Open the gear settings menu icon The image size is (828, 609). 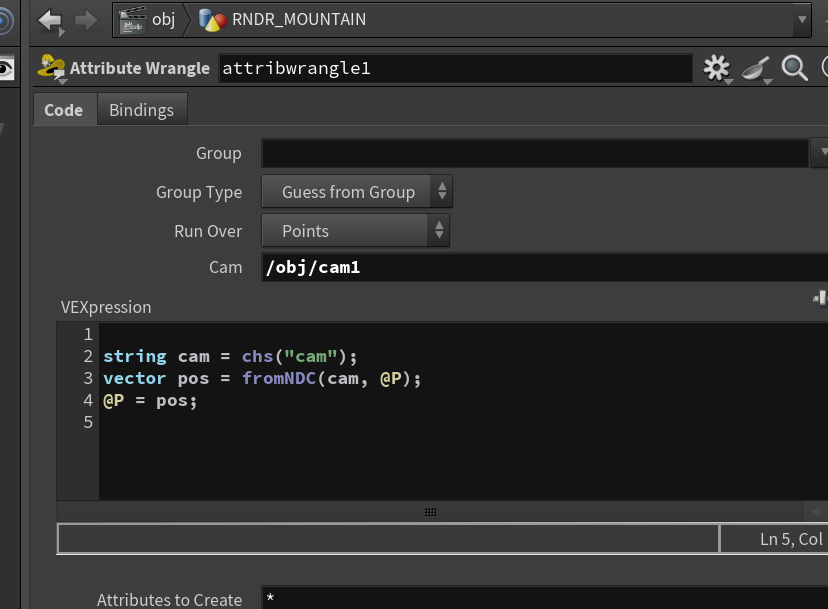[717, 68]
